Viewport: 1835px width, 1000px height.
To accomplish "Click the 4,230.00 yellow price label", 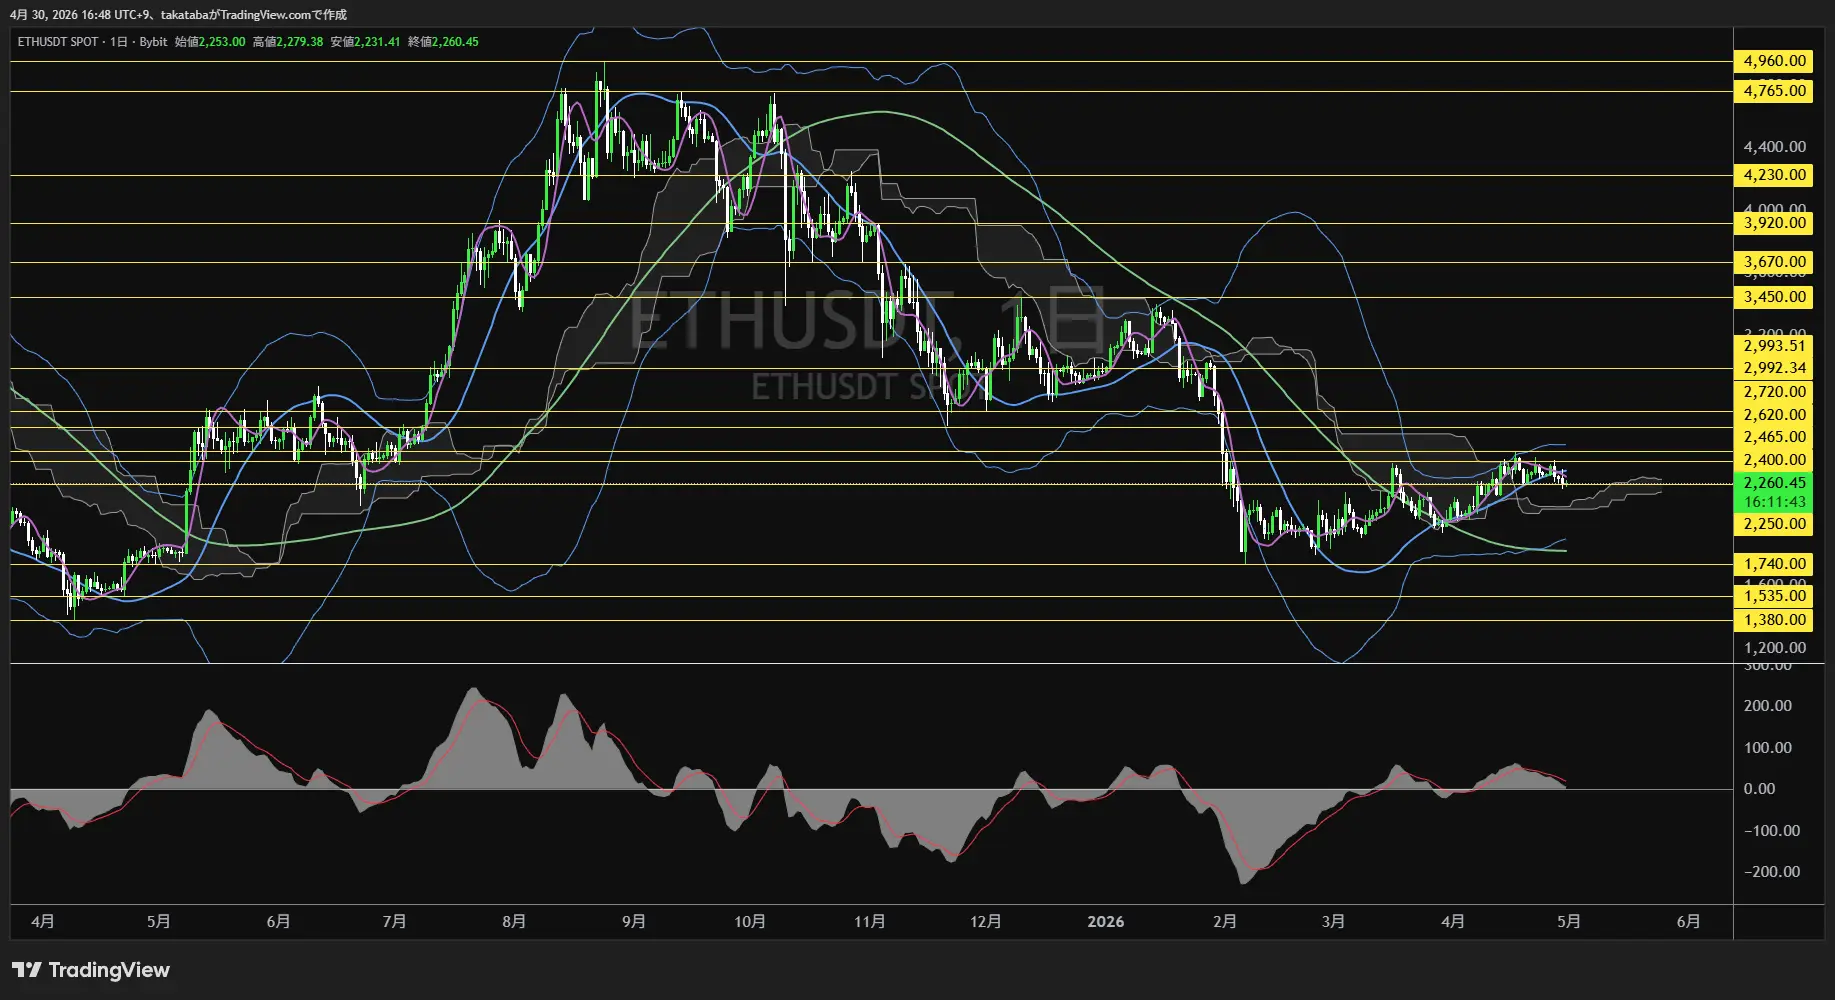I will pyautogui.click(x=1774, y=175).
